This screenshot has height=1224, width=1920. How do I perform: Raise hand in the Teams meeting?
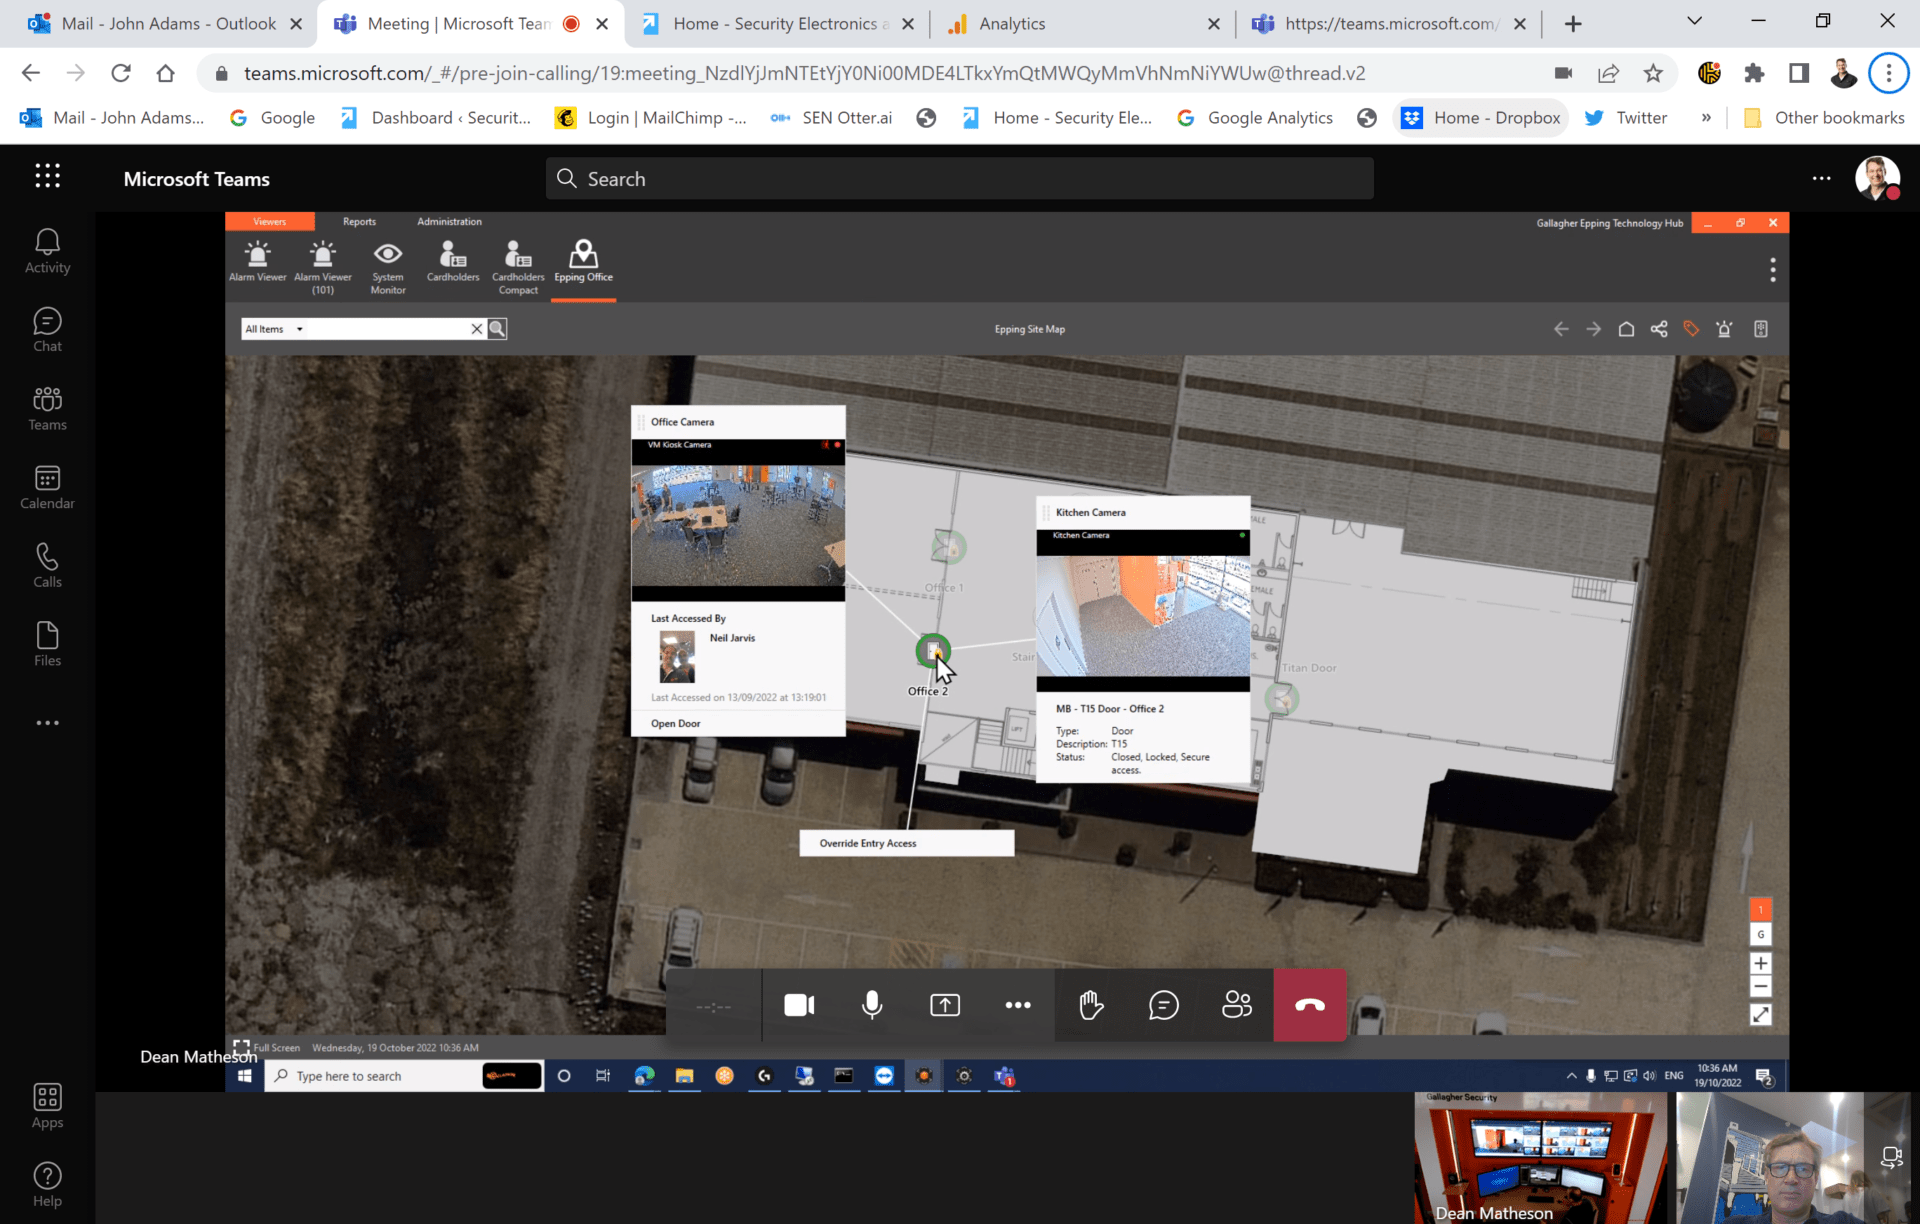click(1090, 1005)
